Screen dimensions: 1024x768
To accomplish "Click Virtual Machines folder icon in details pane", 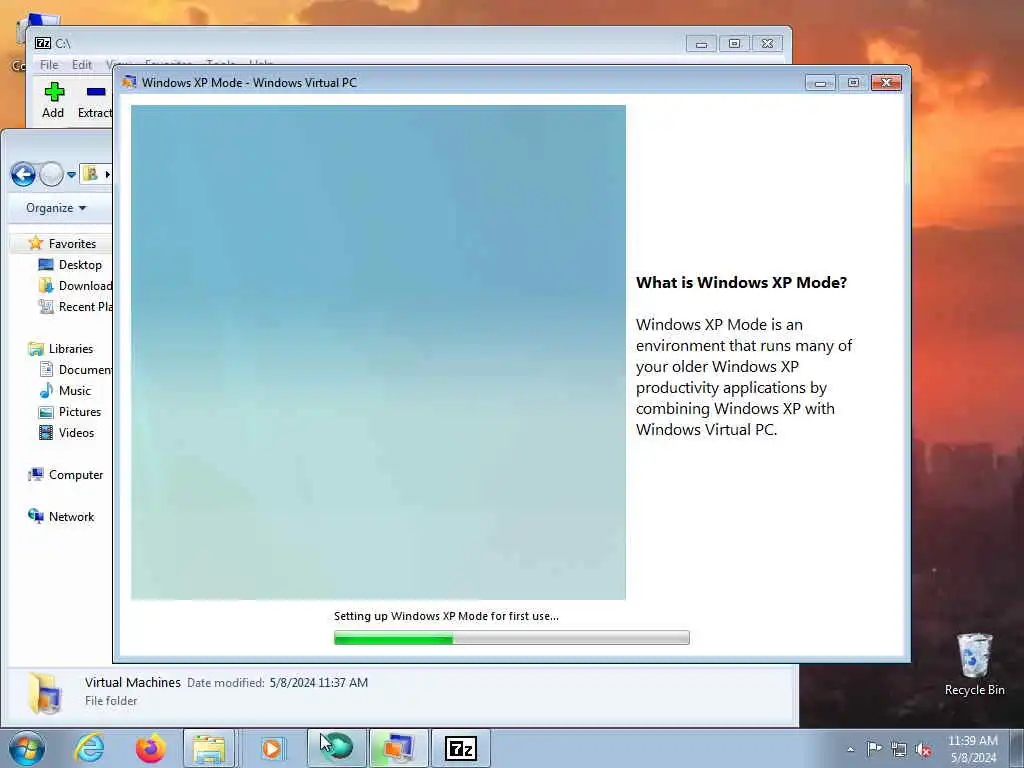I will tap(44, 693).
